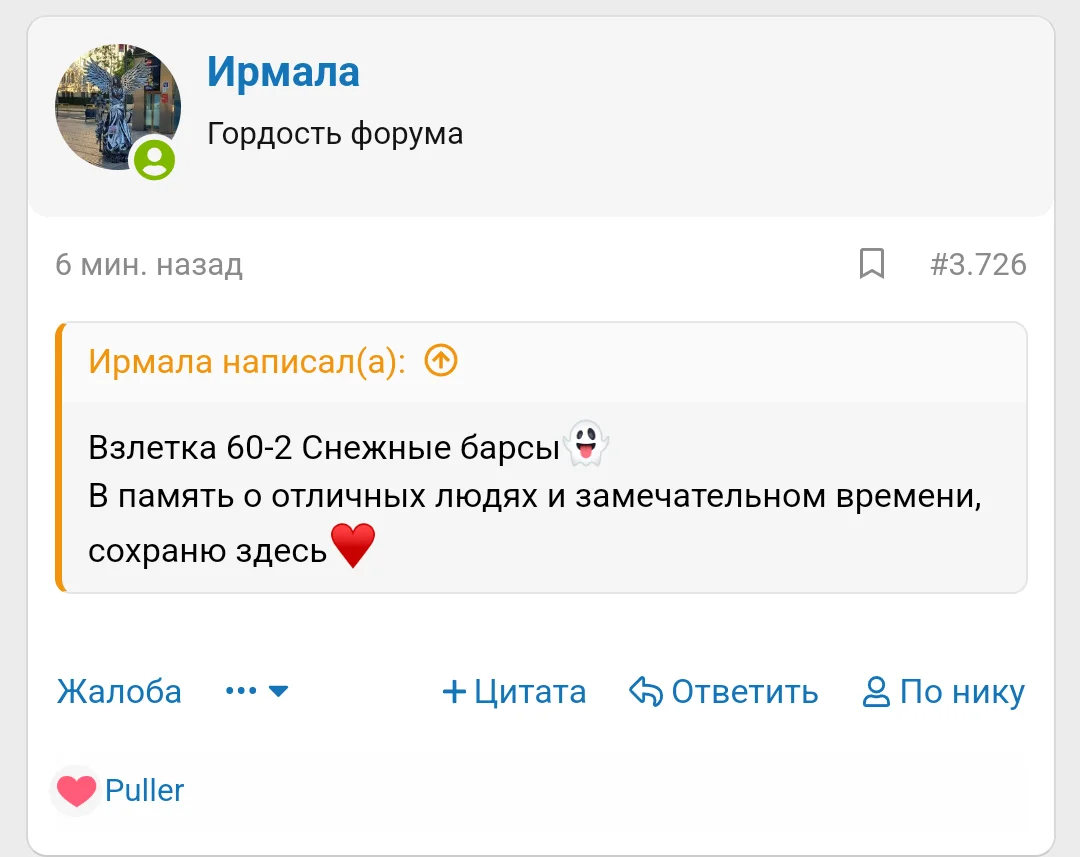Open Ирмала's profile via the username link
This screenshot has height=857, width=1080.
point(284,72)
